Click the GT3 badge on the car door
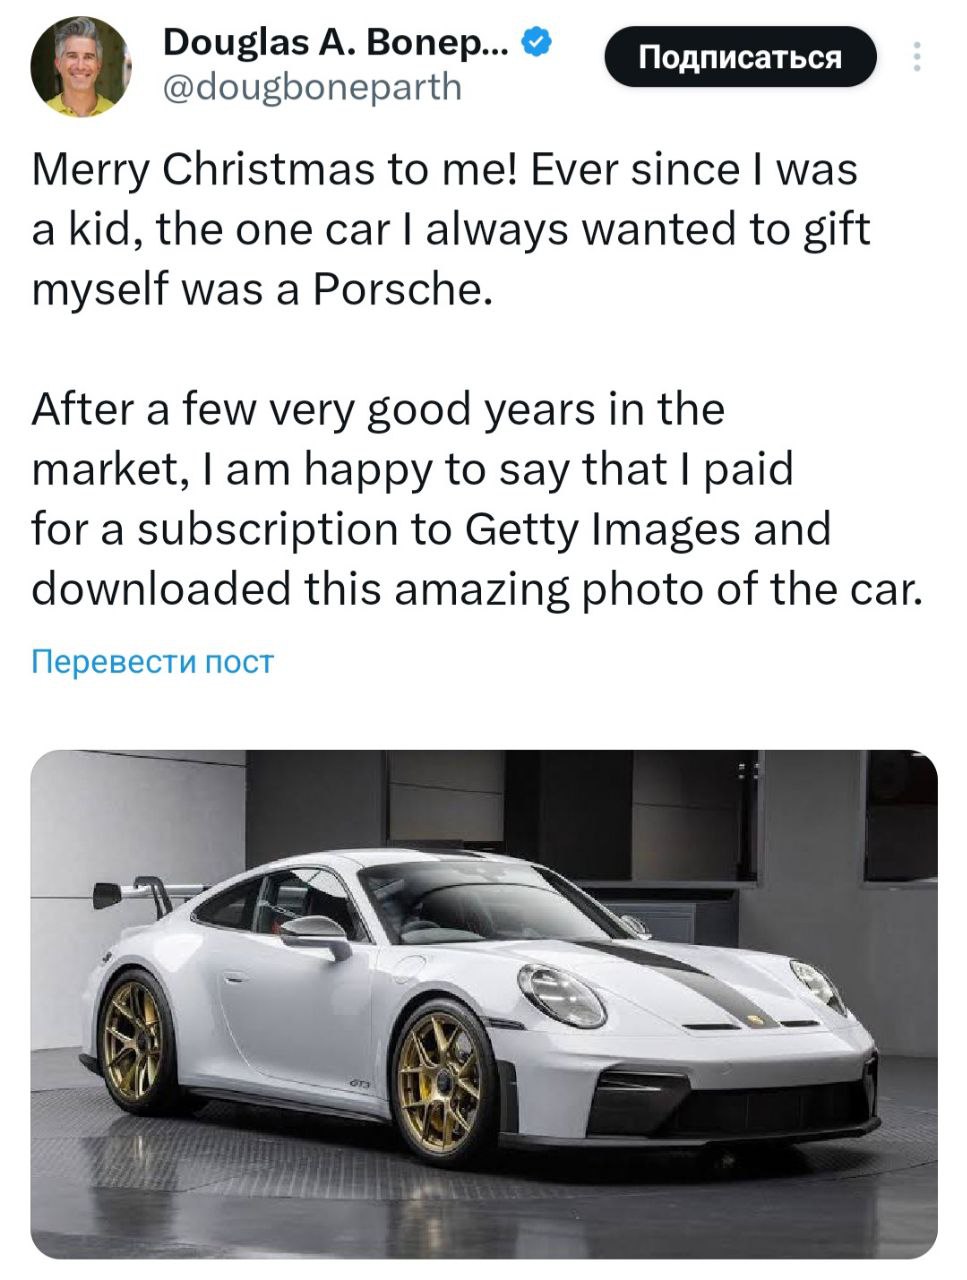This screenshot has height=1280, width=967. pyautogui.click(x=360, y=1085)
